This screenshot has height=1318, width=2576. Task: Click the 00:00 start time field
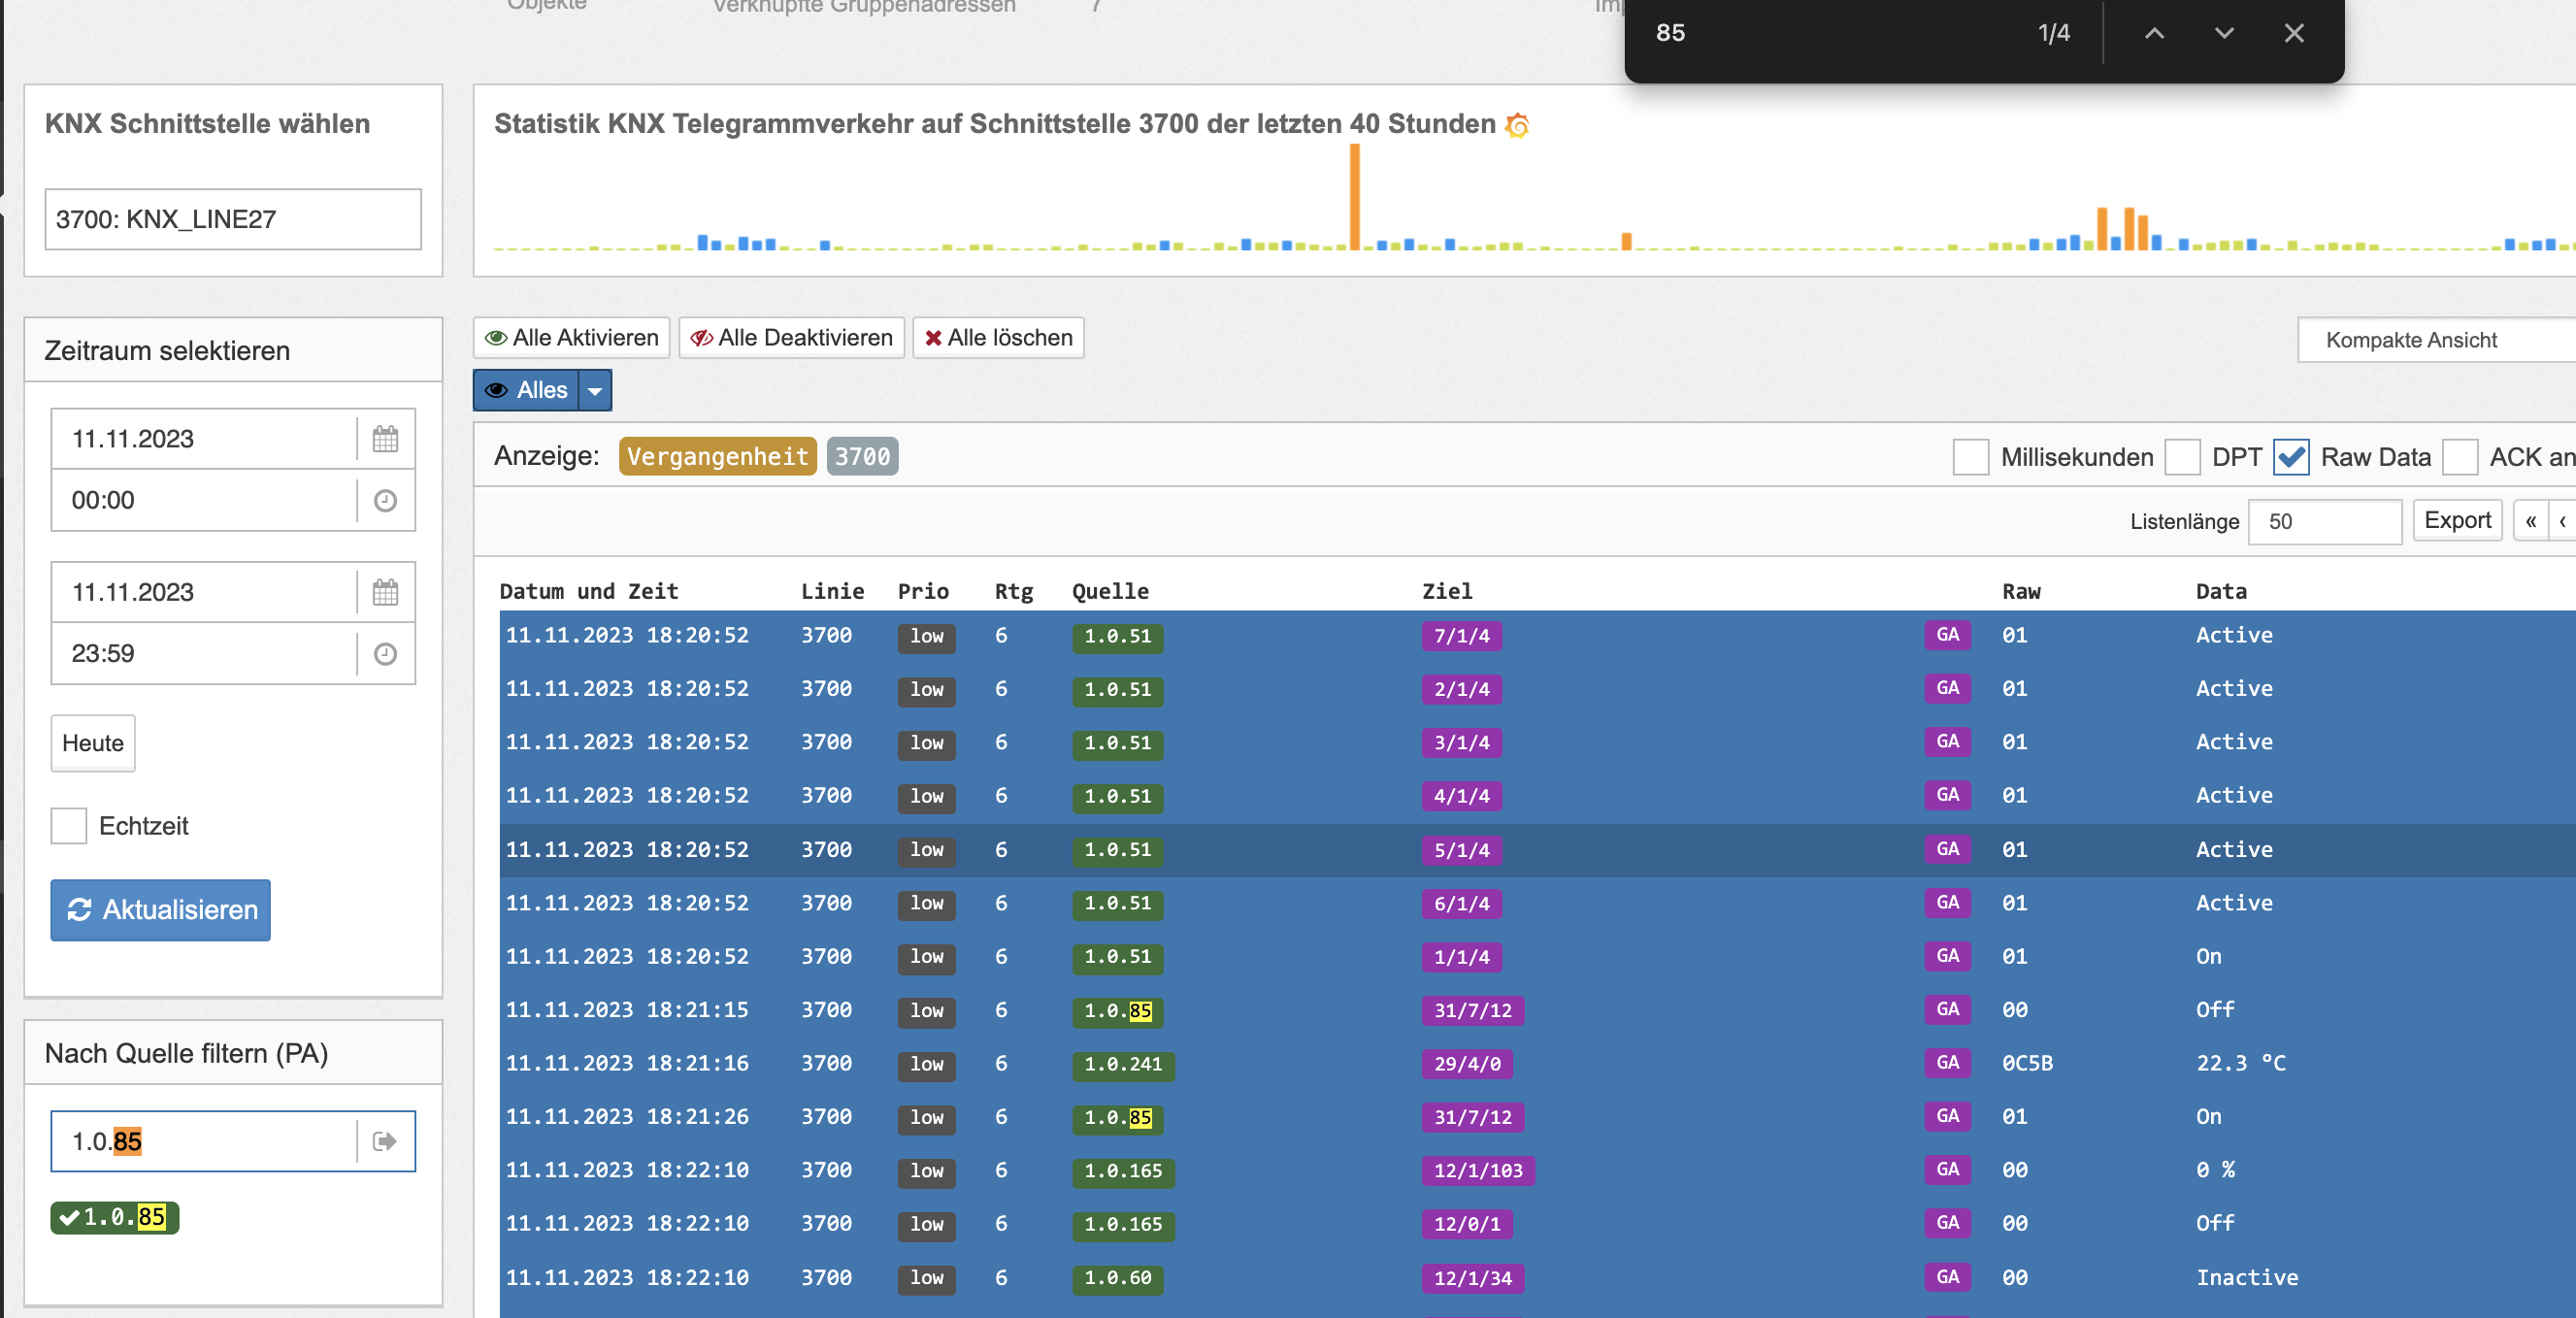(204, 500)
